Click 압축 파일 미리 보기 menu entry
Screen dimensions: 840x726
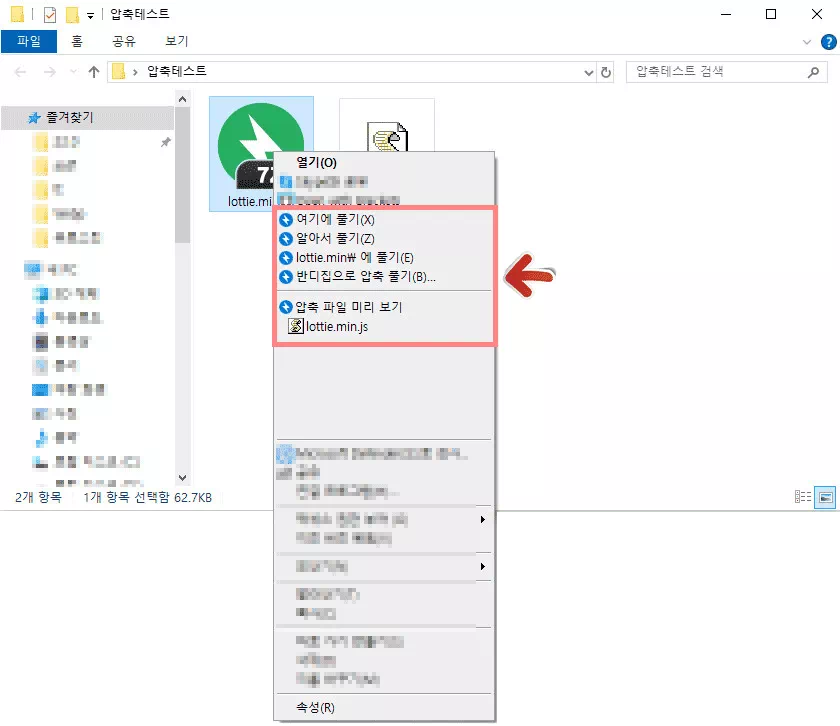coord(383,307)
